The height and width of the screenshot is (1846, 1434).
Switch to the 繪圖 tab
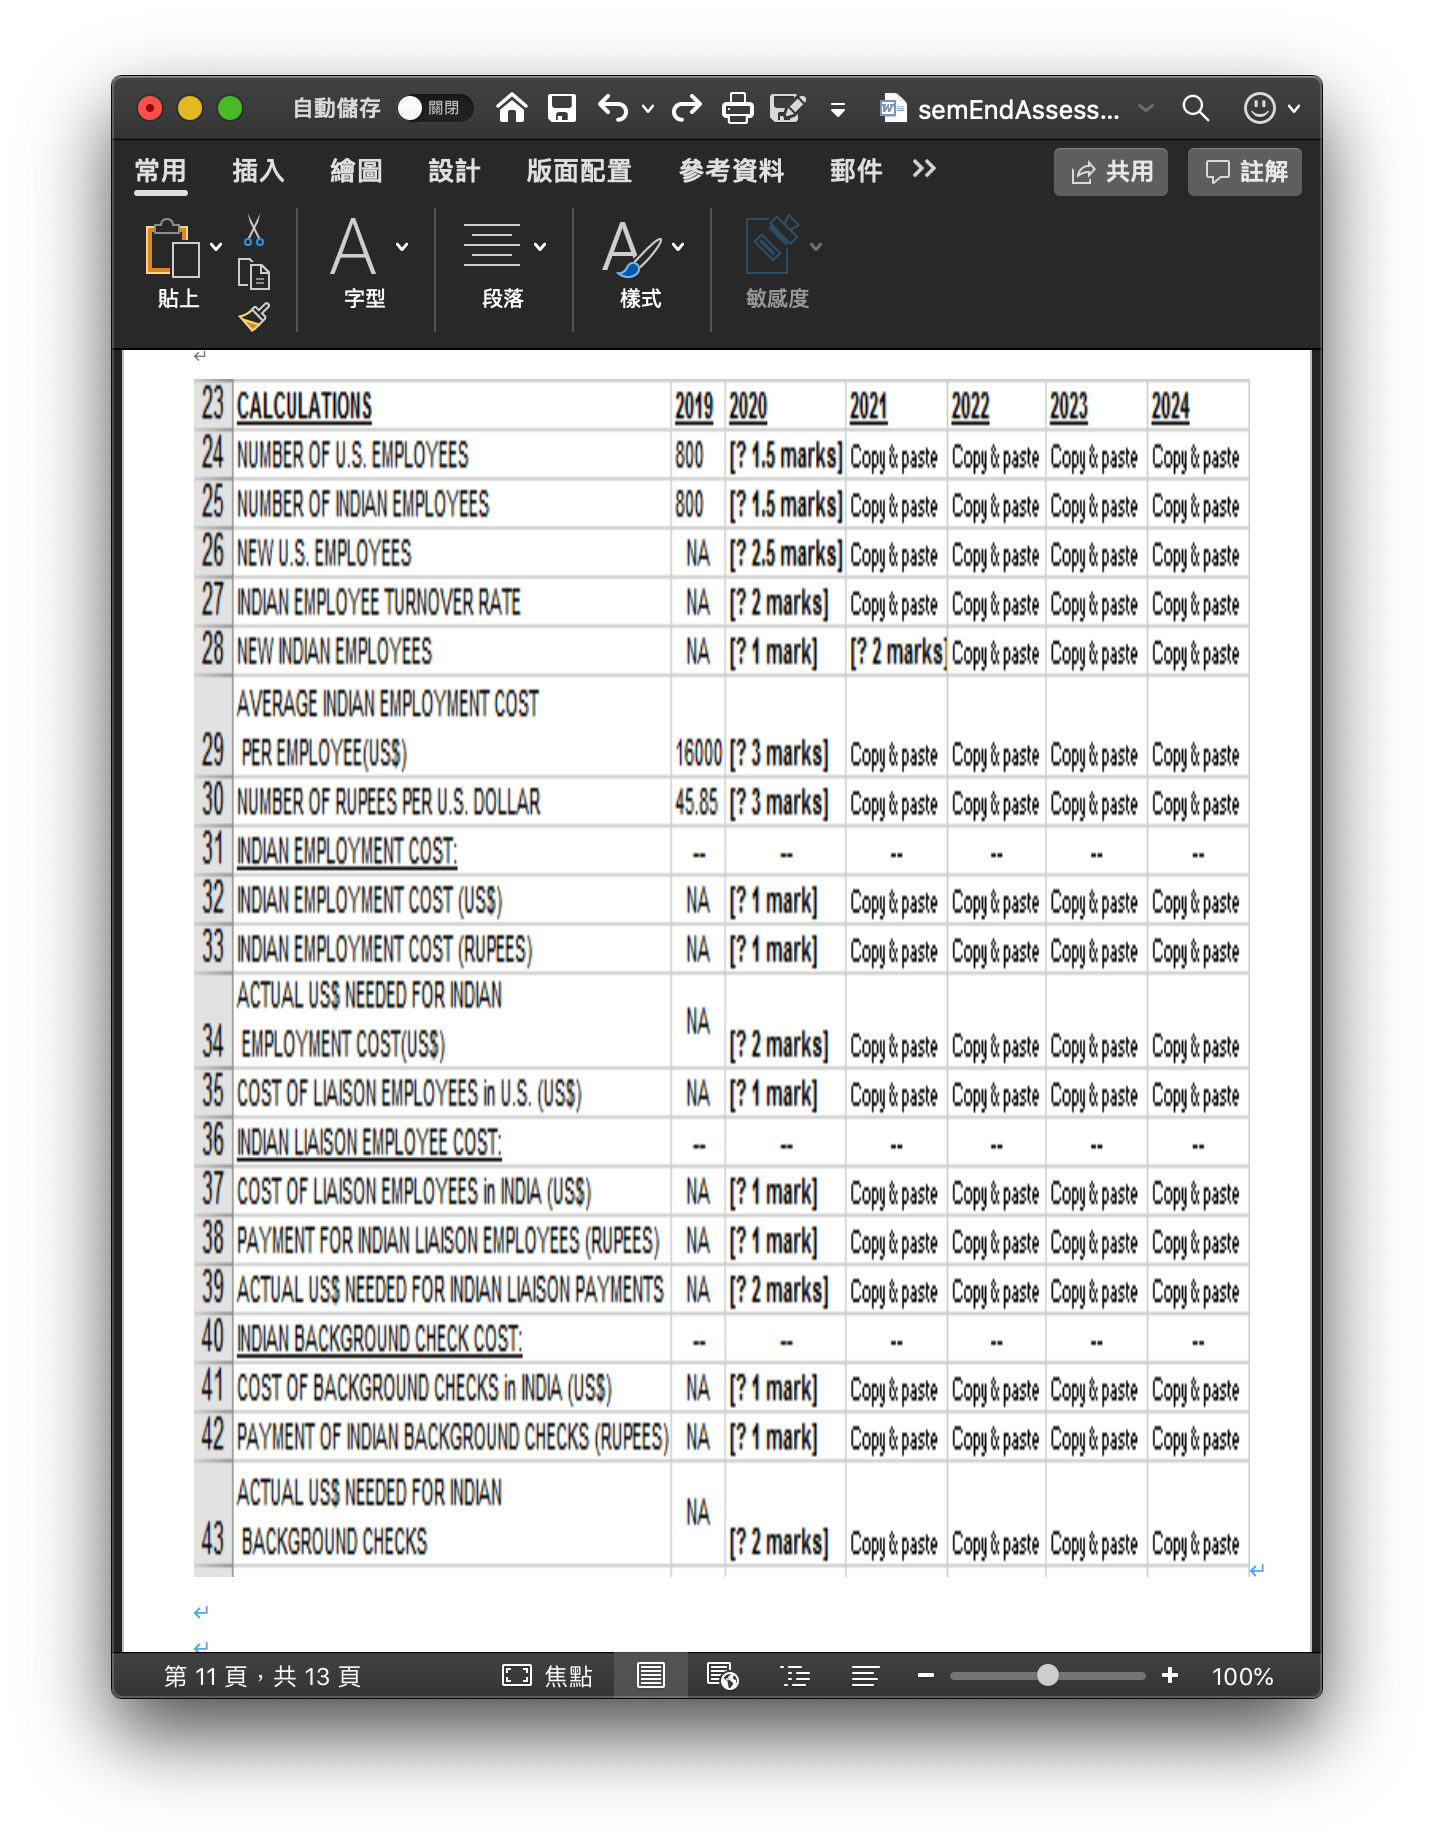[356, 172]
